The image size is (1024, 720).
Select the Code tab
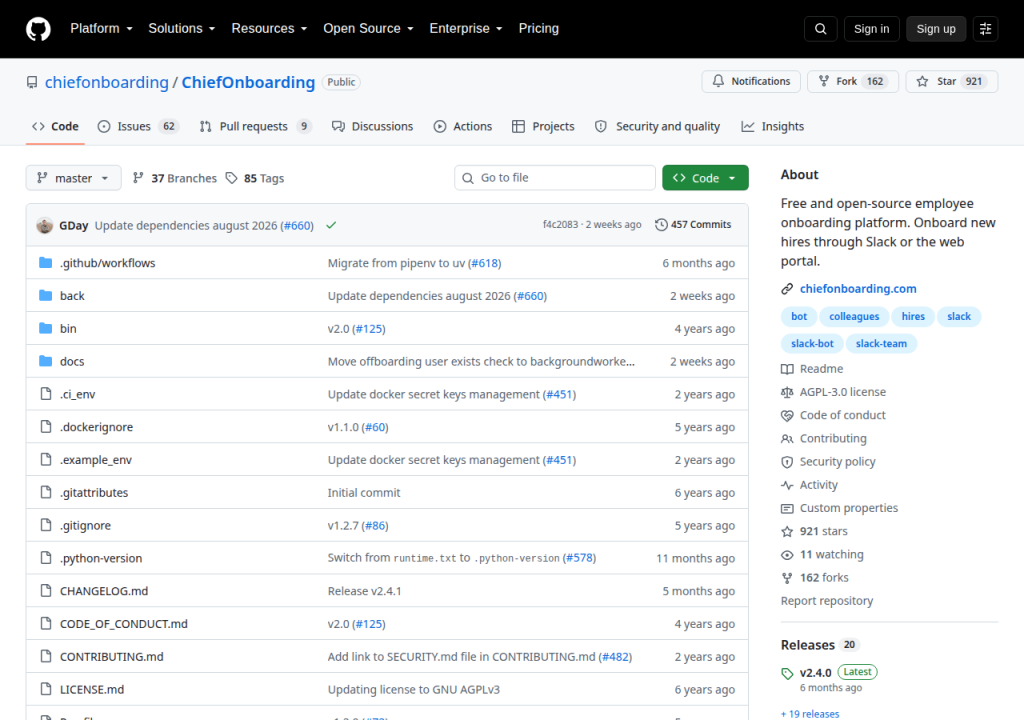click(56, 126)
